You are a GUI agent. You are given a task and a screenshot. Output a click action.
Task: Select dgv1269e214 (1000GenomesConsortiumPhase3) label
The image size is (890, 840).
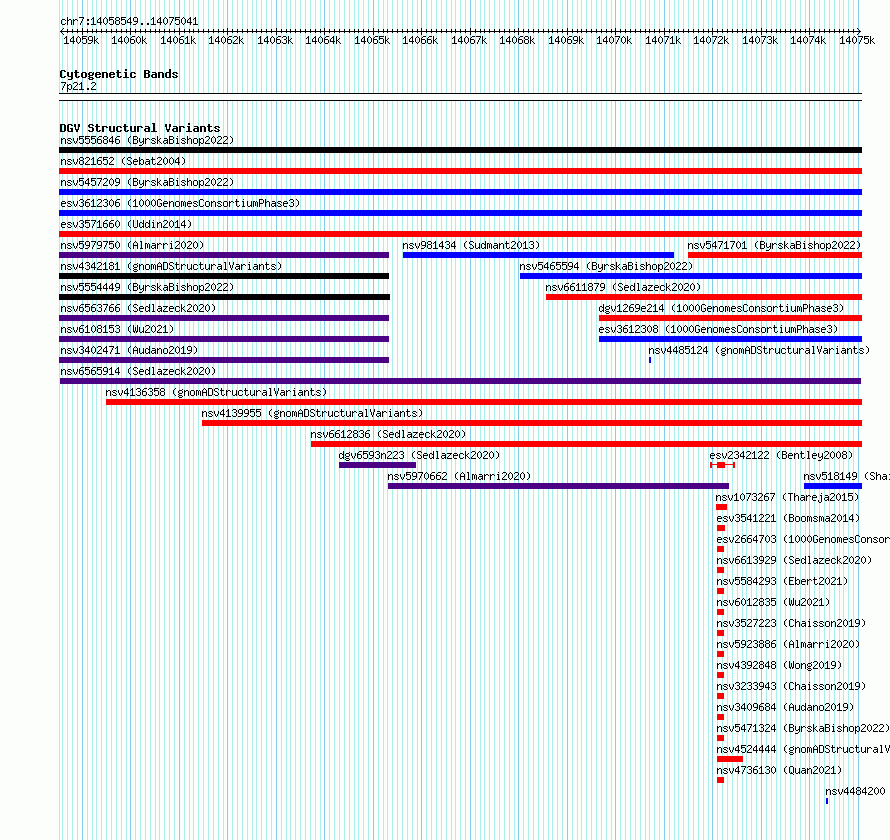pos(721,308)
